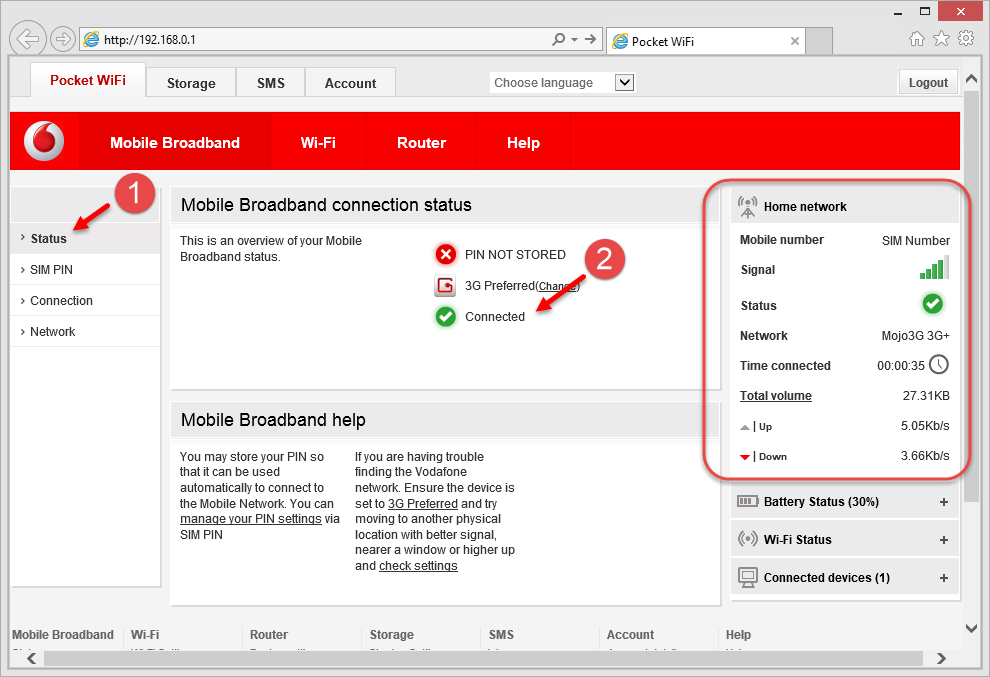Open a new blank browser tab
Viewport: 990px width, 677px height.
point(819,40)
